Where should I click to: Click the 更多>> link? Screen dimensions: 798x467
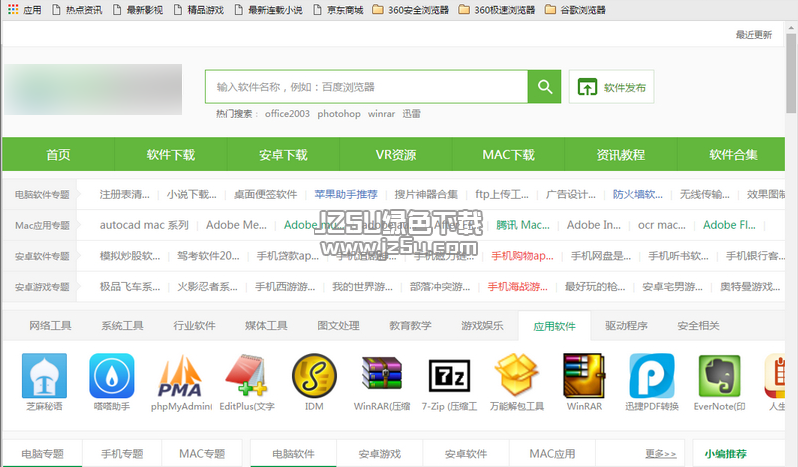661,453
